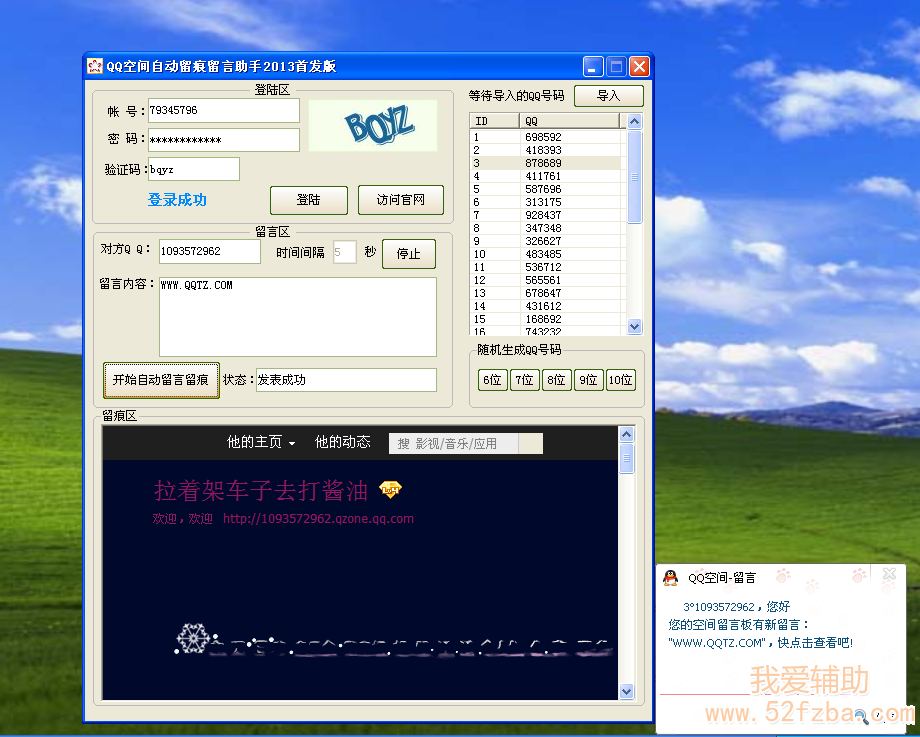Minimize the QQ空间 helper window
This screenshot has height=737, width=920.
pyautogui.click(x=593, y=66)
